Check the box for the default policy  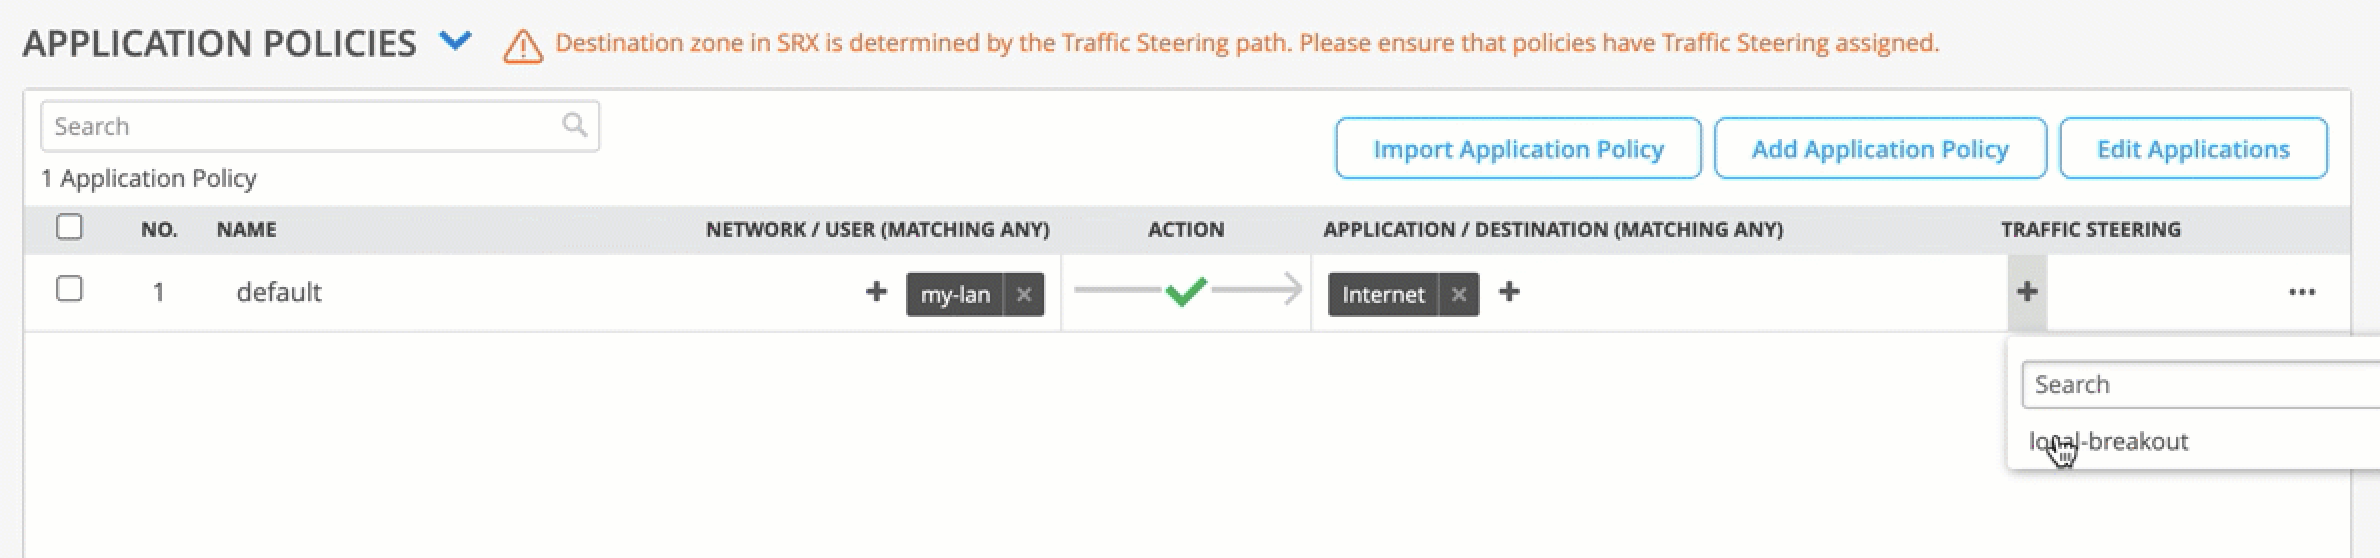(x=69, y=290)
